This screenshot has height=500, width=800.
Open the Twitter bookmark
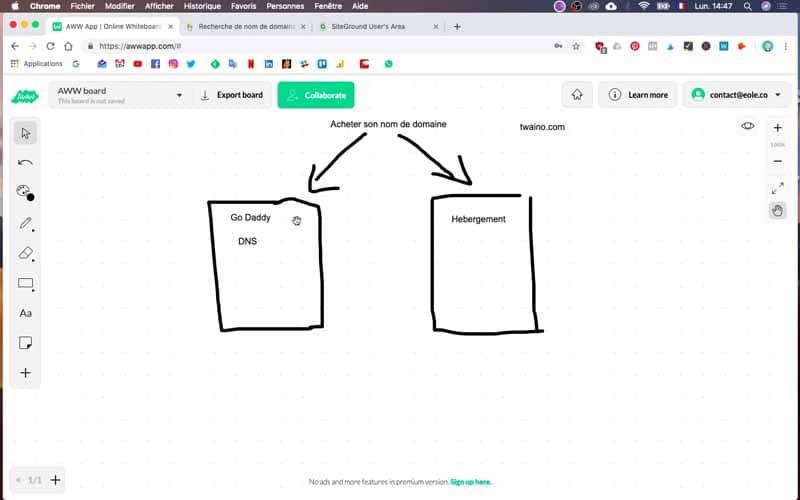pos(191,64)
